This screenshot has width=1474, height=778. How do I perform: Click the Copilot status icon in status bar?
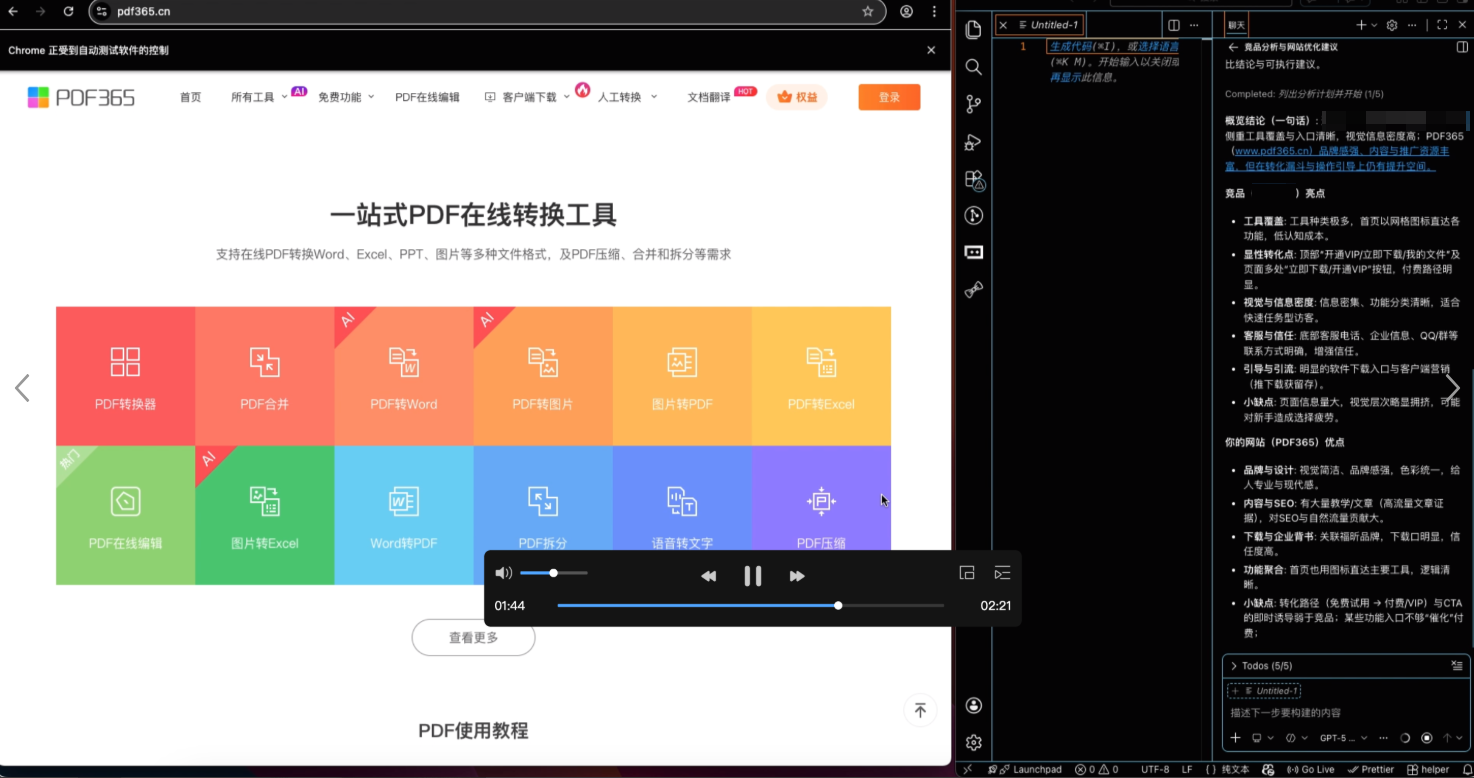1268,769
